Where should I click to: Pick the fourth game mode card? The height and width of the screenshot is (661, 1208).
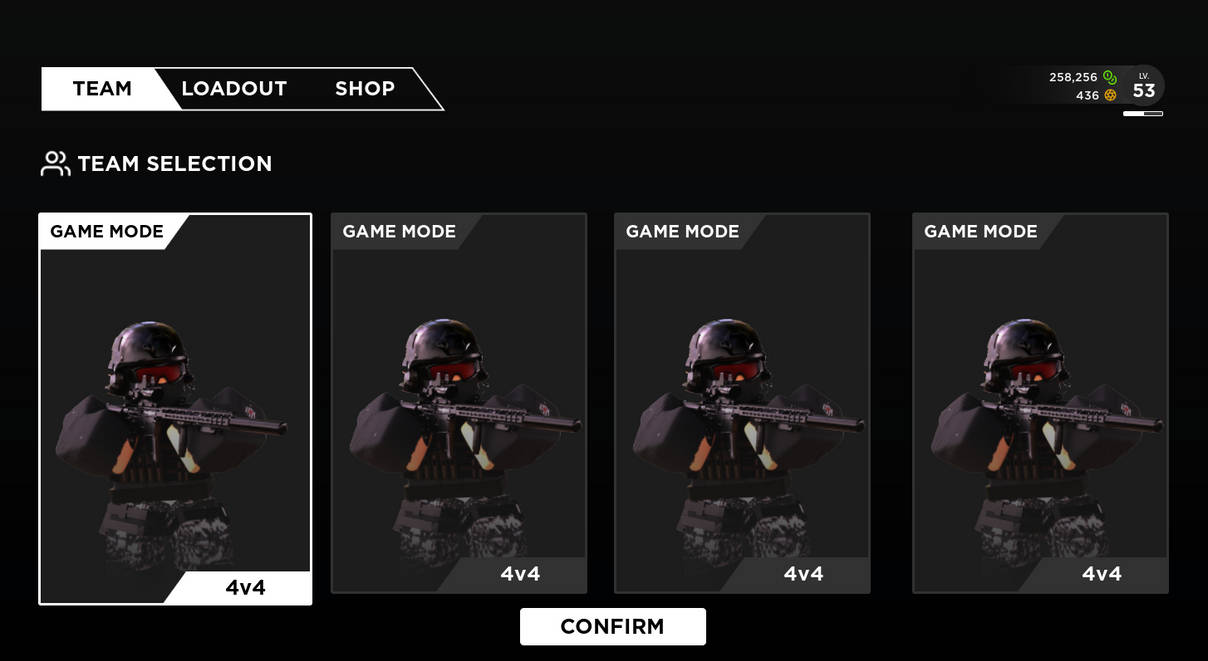pyautogui.click(x=1040, y=403)
